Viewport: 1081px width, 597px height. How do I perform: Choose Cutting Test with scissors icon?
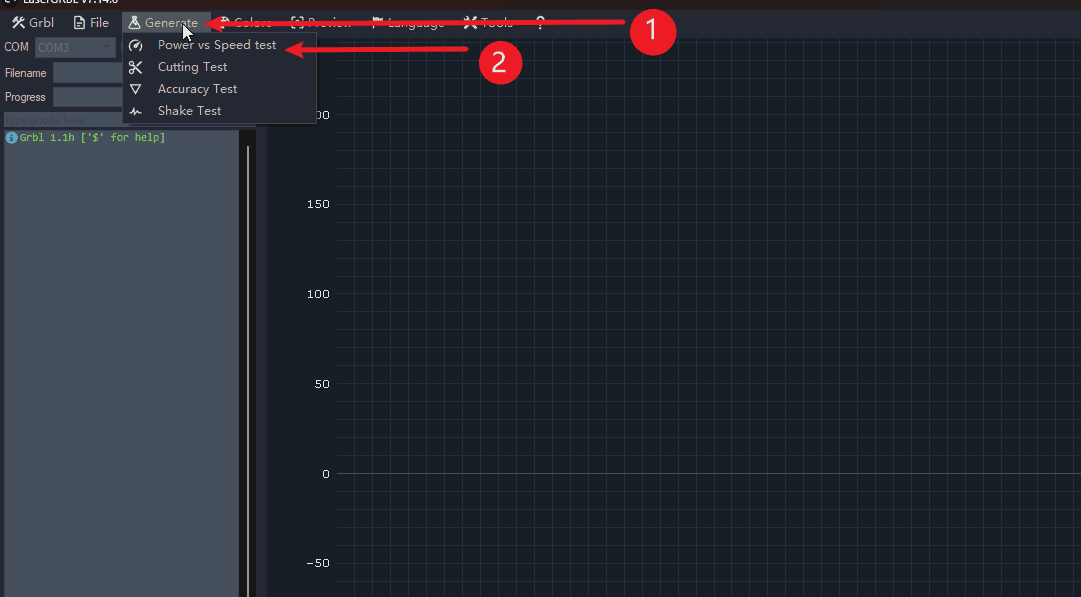[x=192, y=67]
